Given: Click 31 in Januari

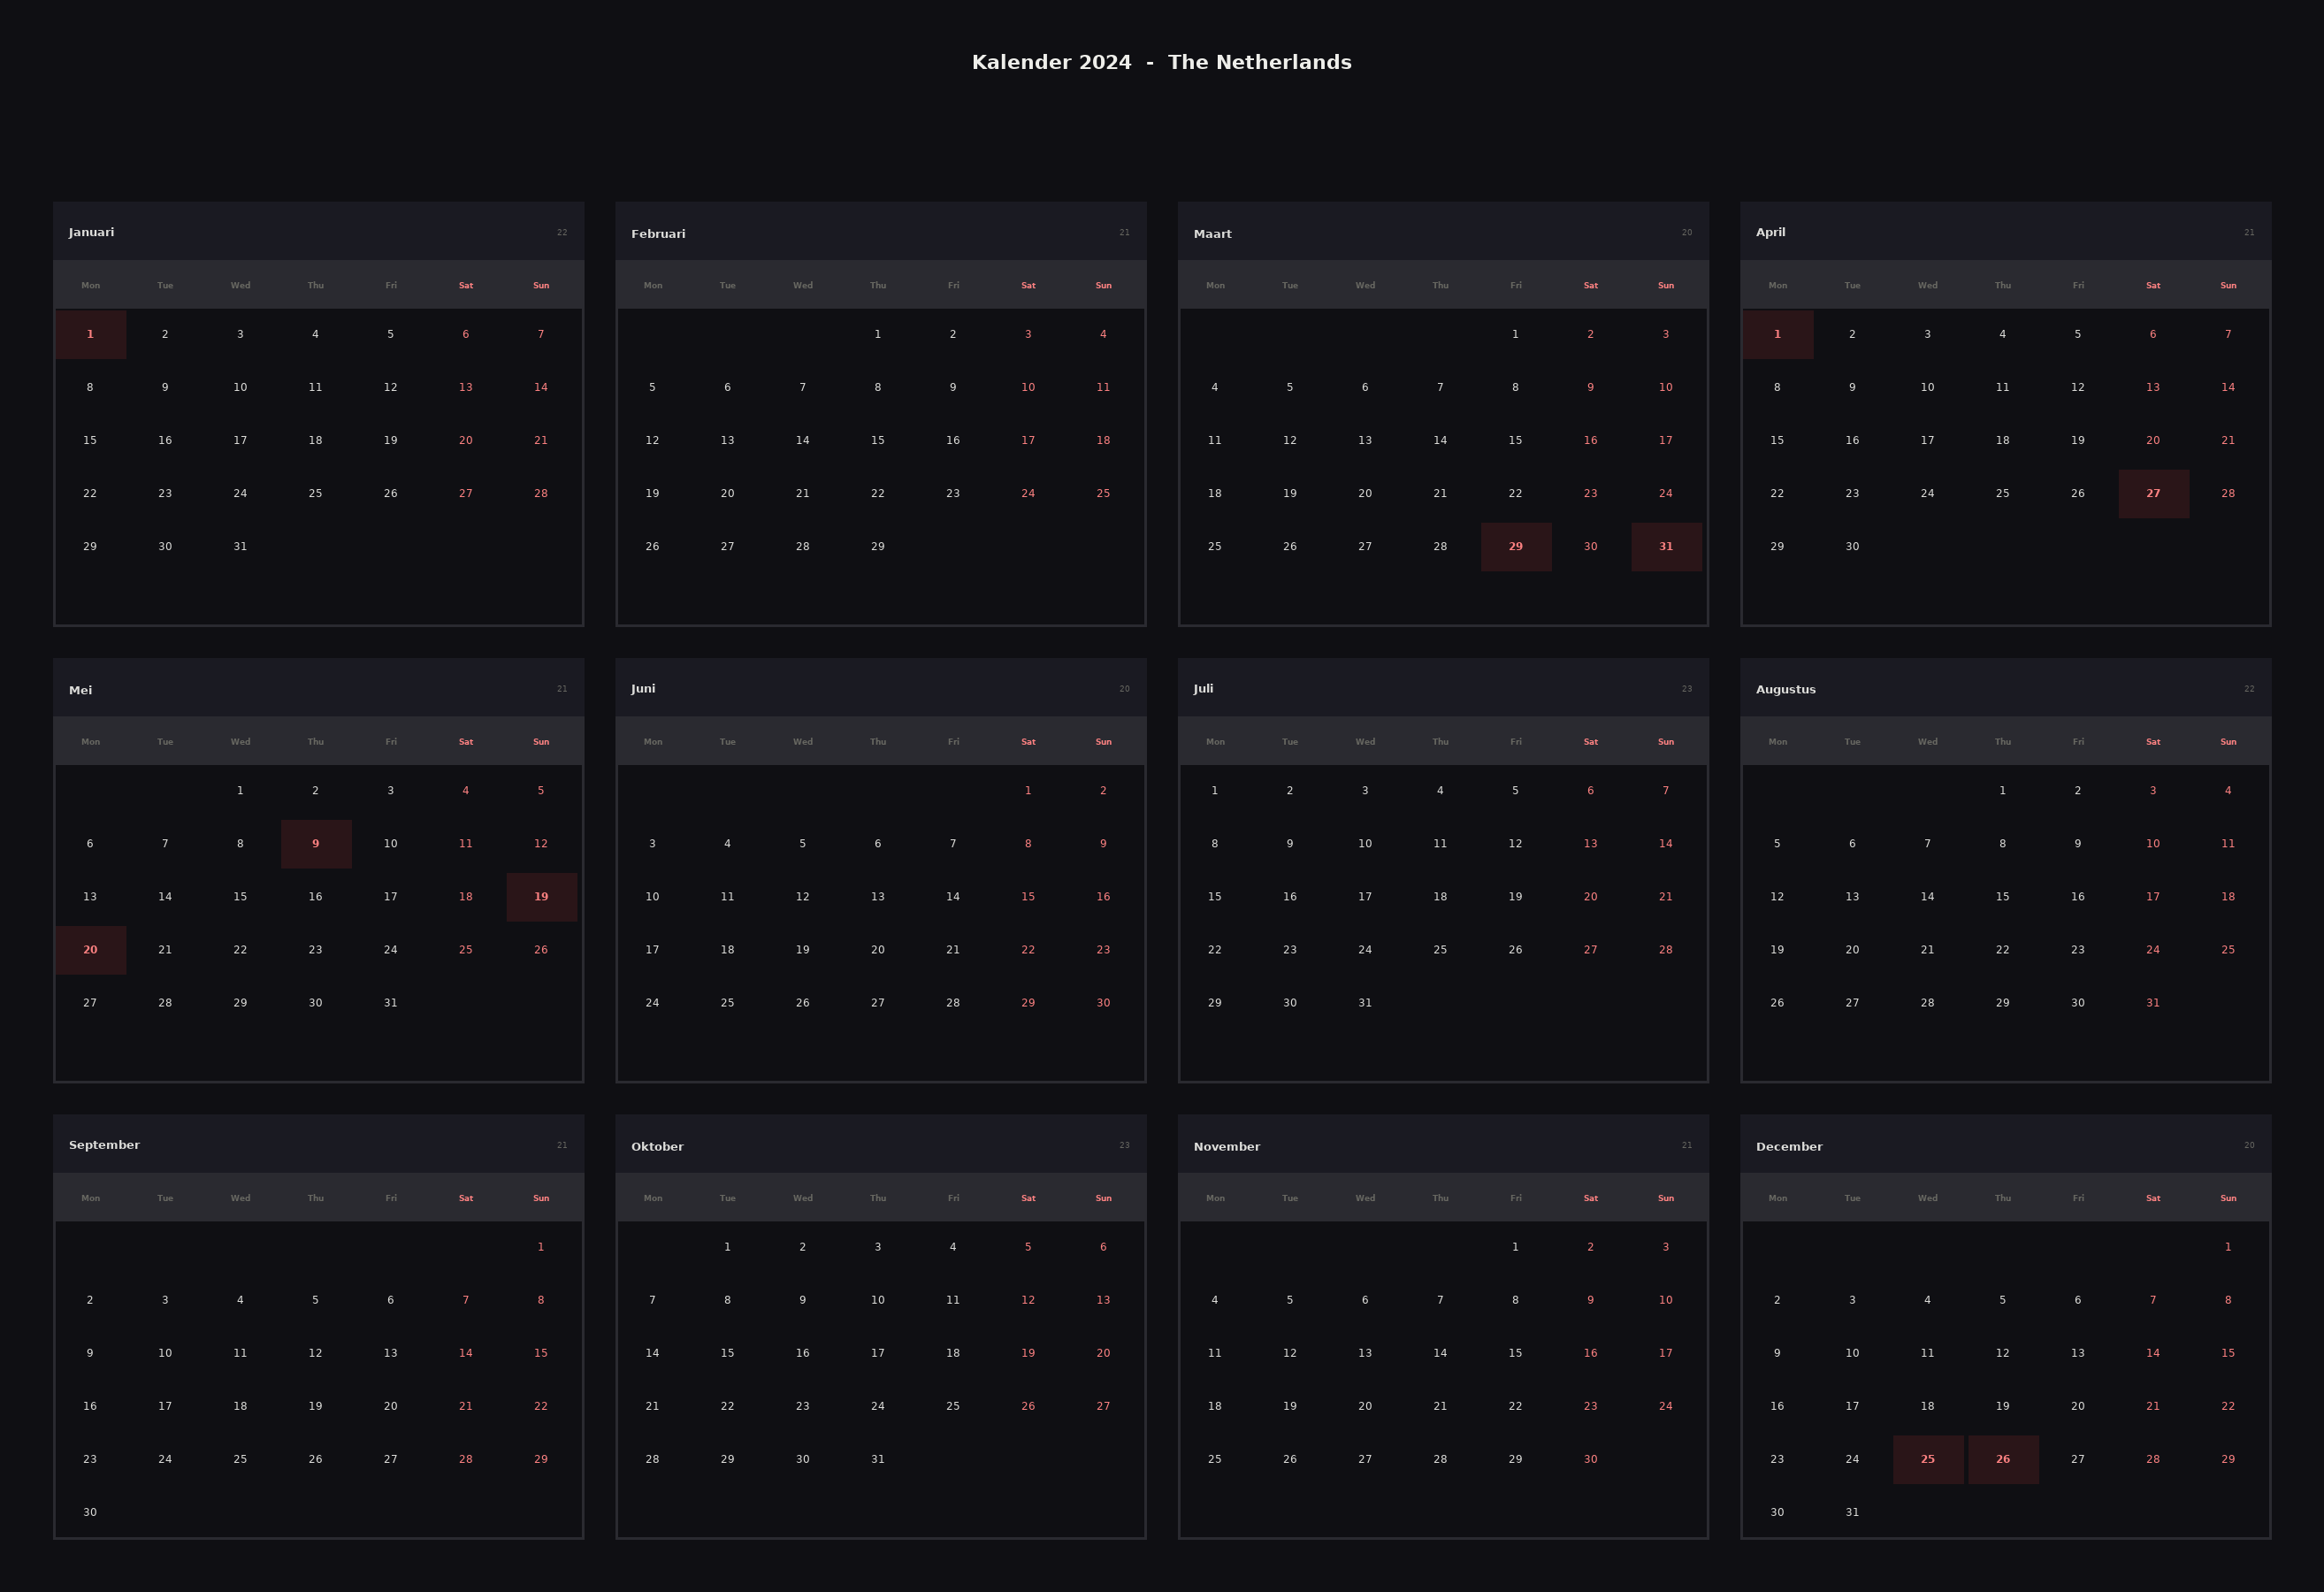Looking at the screenshot, I should tap(240, 547).
